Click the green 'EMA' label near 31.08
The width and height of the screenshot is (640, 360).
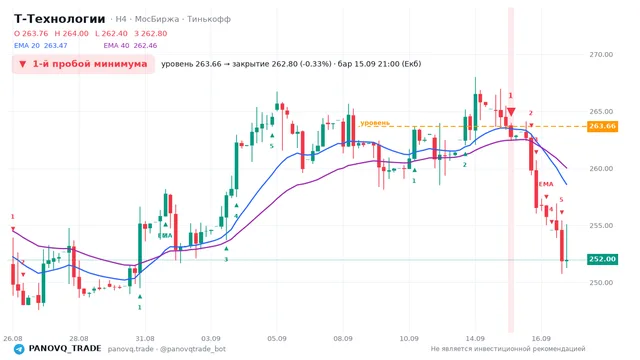pyautogui.click(x=165, y=236)
